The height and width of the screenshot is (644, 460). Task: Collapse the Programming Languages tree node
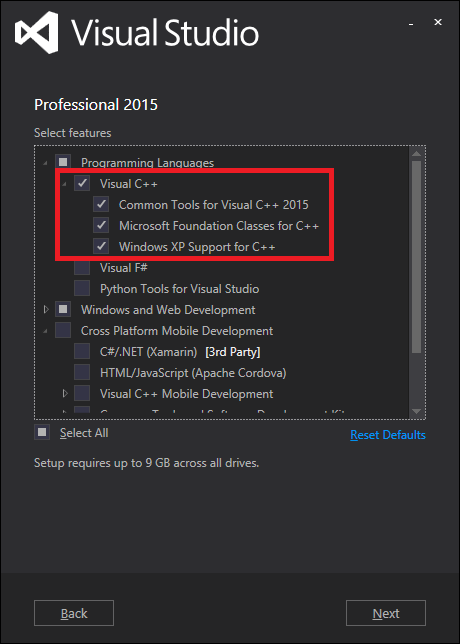(45, 163)
